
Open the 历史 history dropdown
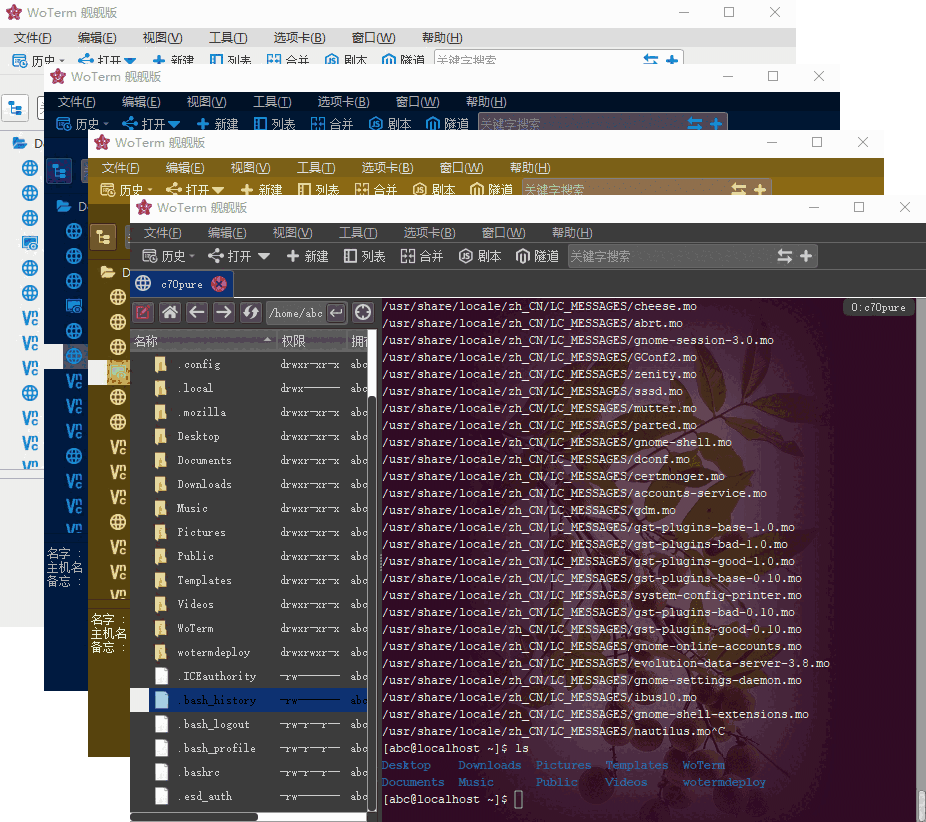(x=168, y=255)
